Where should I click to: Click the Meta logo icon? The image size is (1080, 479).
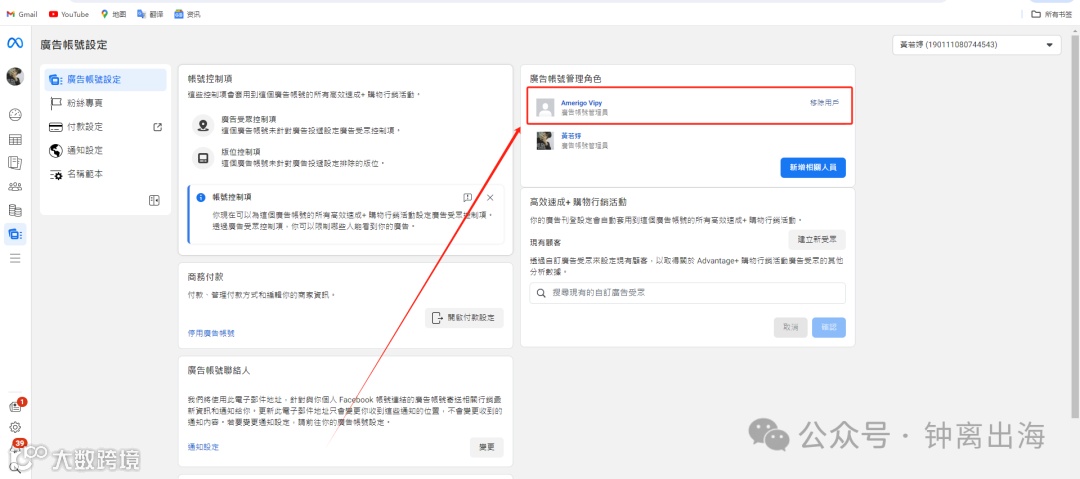15,43
